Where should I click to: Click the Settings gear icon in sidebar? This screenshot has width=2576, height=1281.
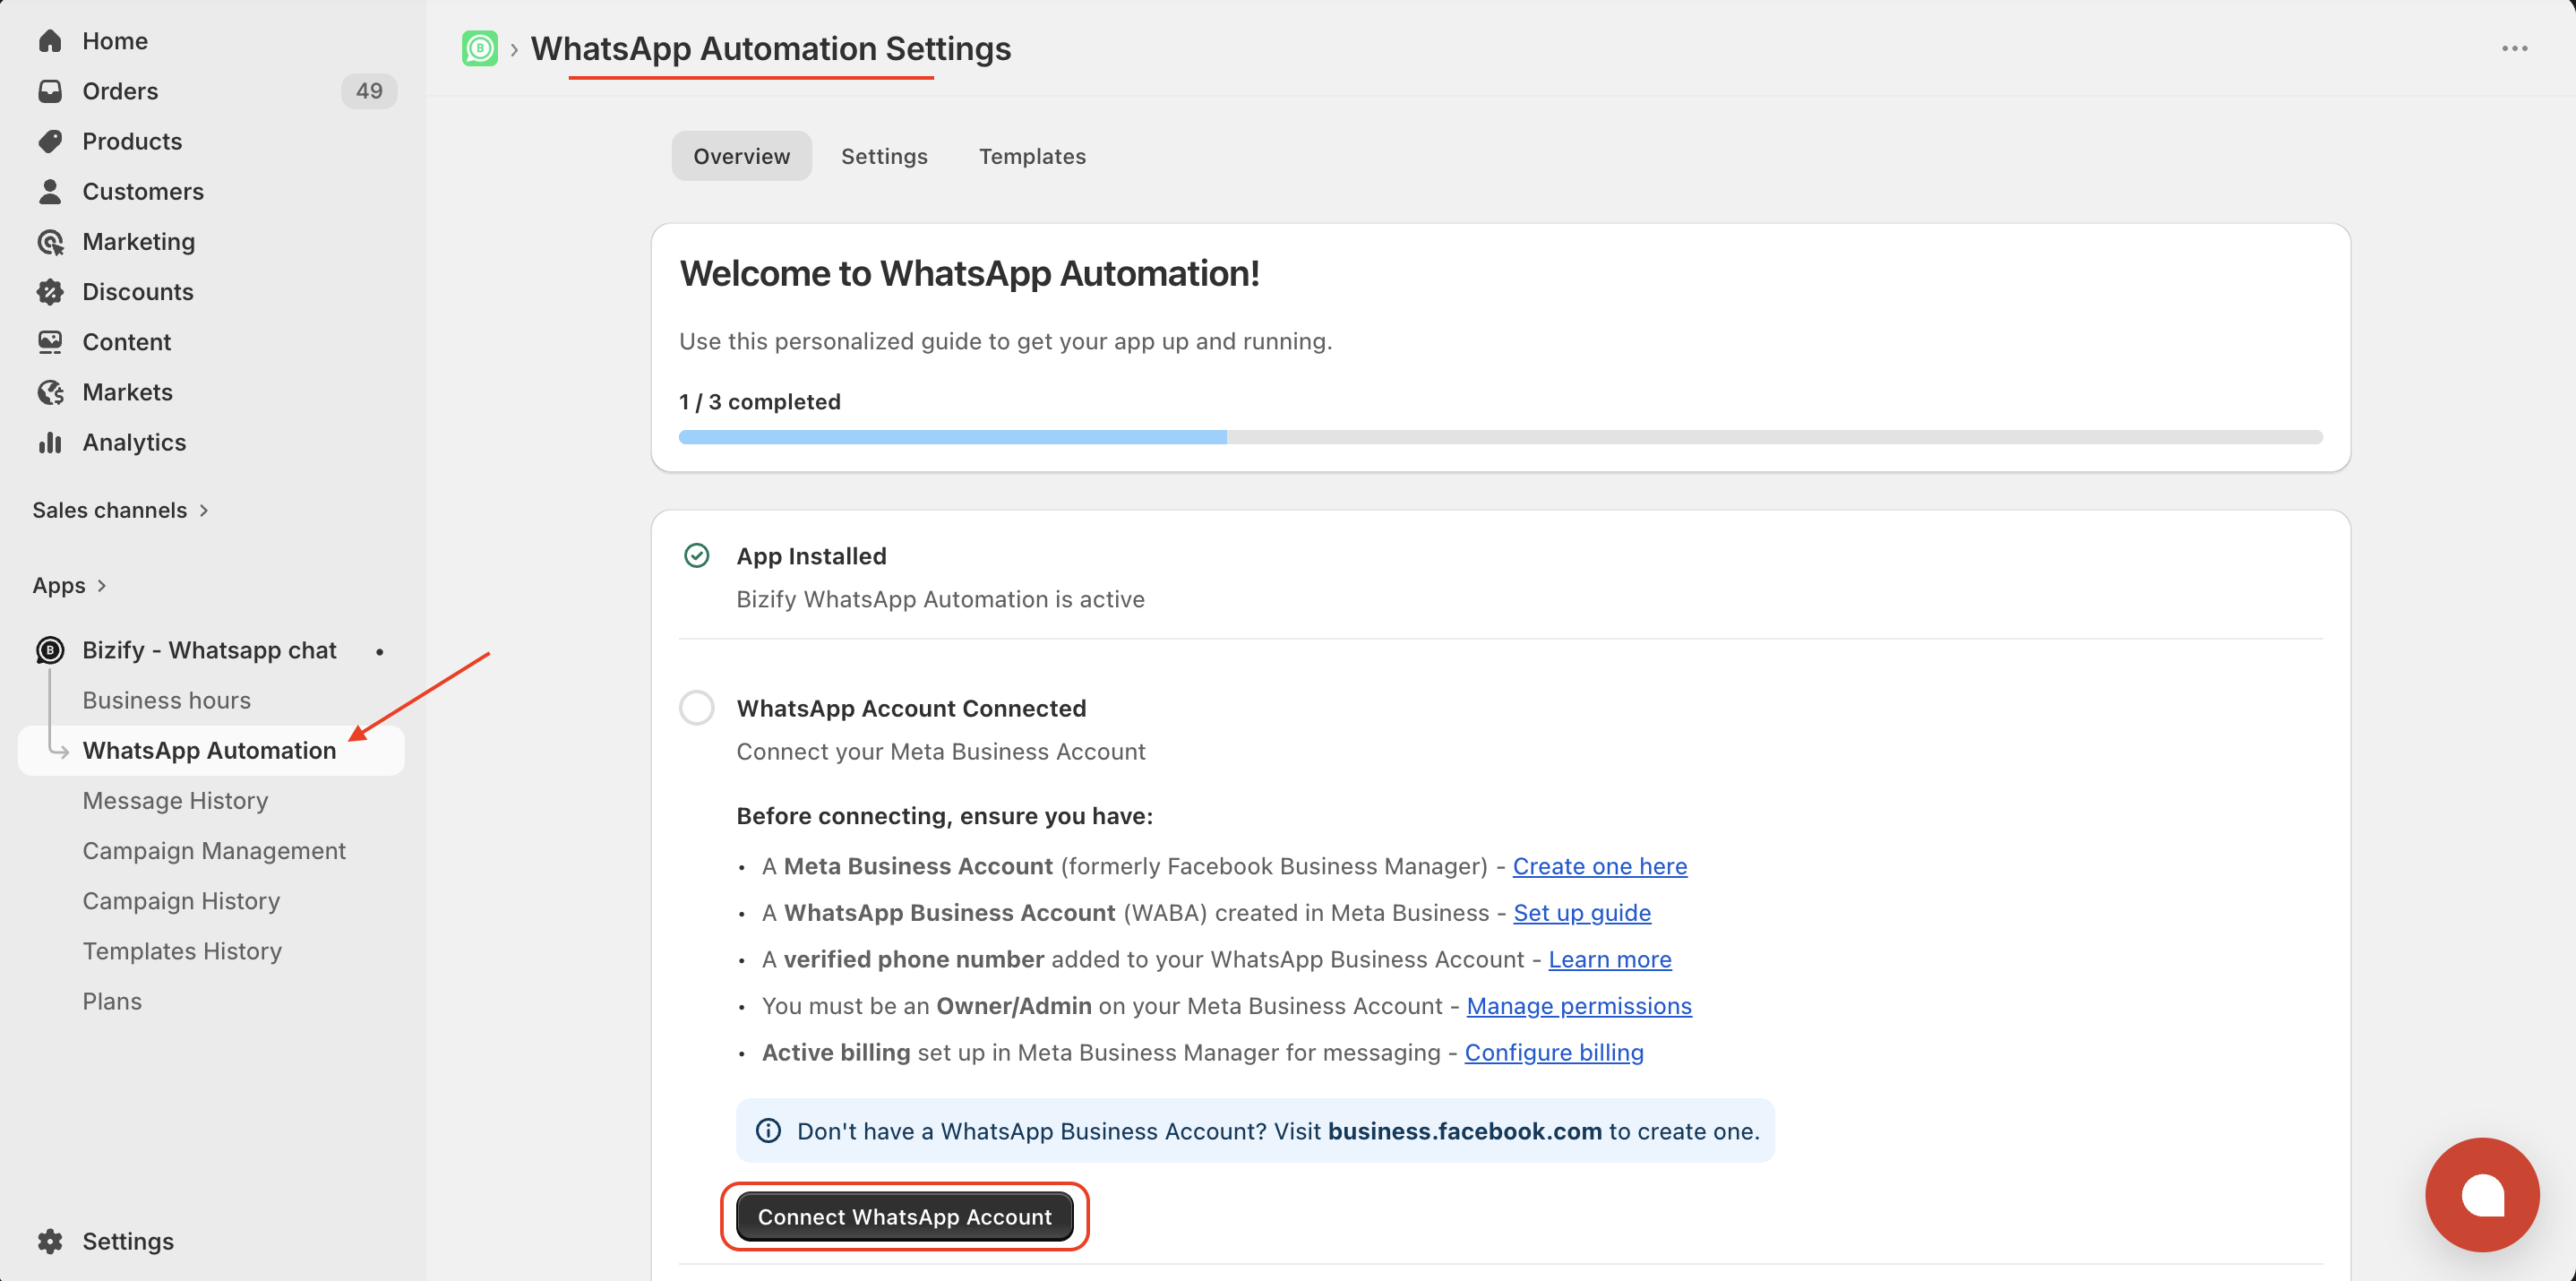50,1241
